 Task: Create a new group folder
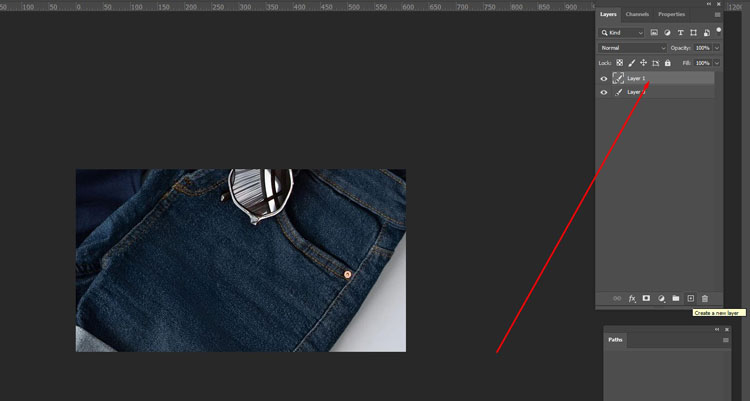[x=675, y=299]
